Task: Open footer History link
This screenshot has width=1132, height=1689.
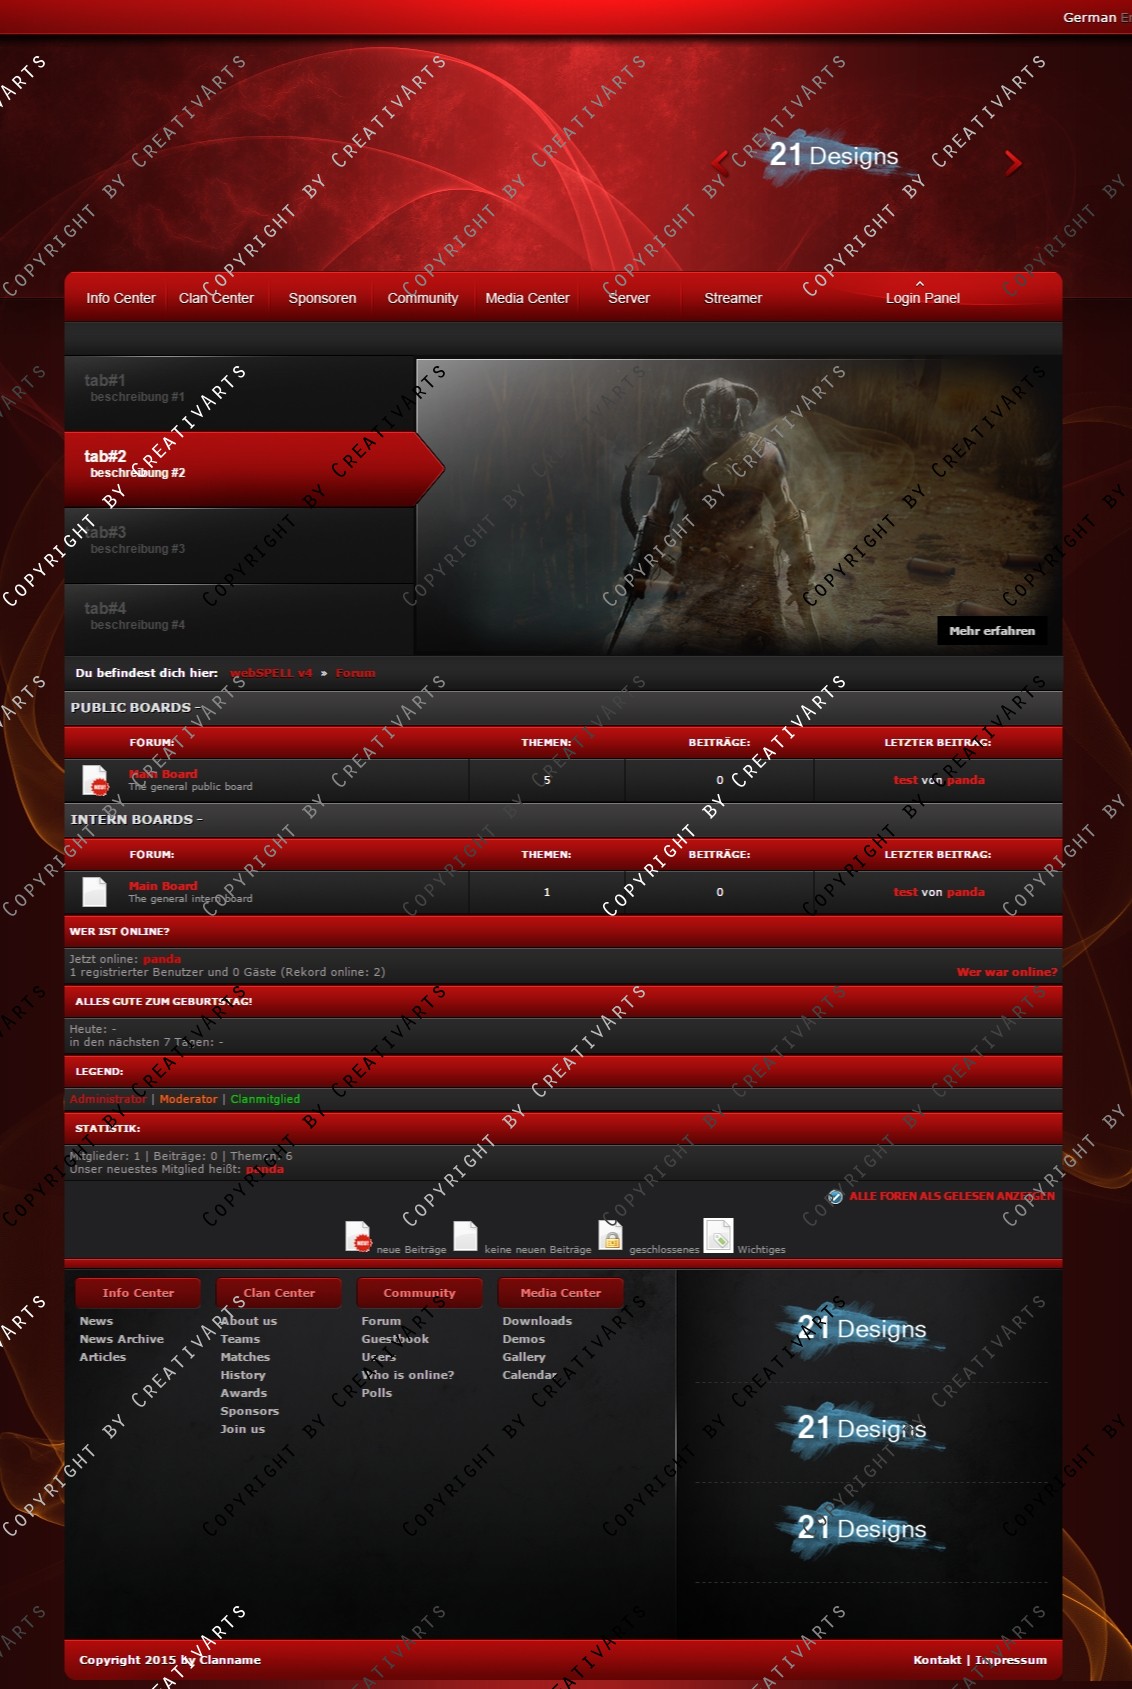Action: [243, 1375]
